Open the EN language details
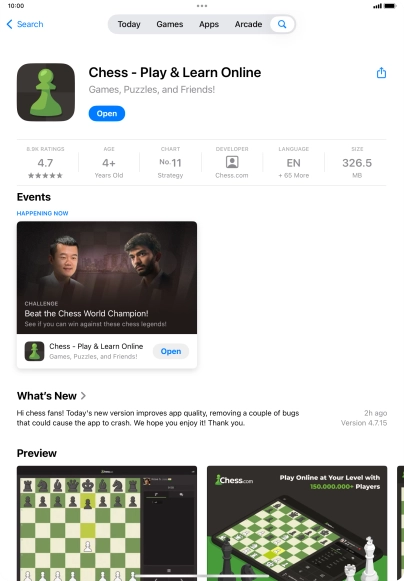The height and width of the screenshot is (581, 404). pos(294,163)
